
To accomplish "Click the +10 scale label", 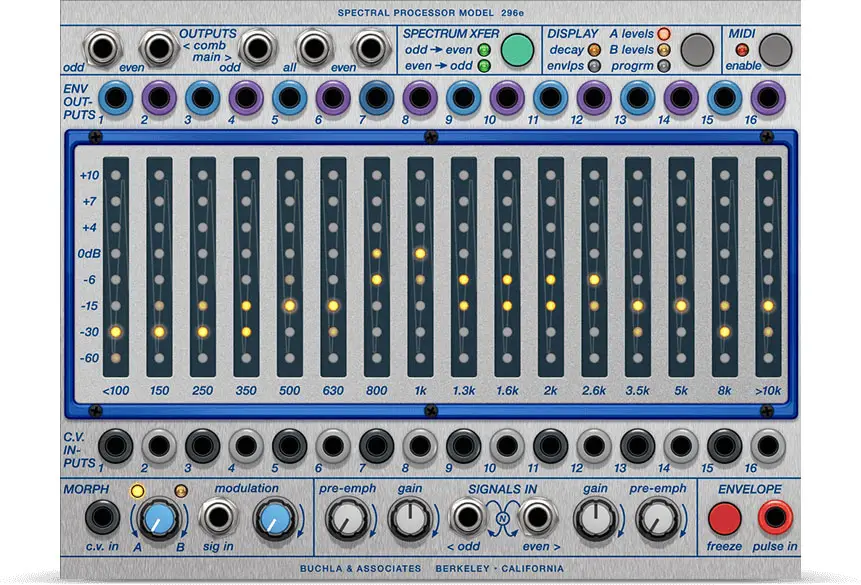I will tap(90, 176).
